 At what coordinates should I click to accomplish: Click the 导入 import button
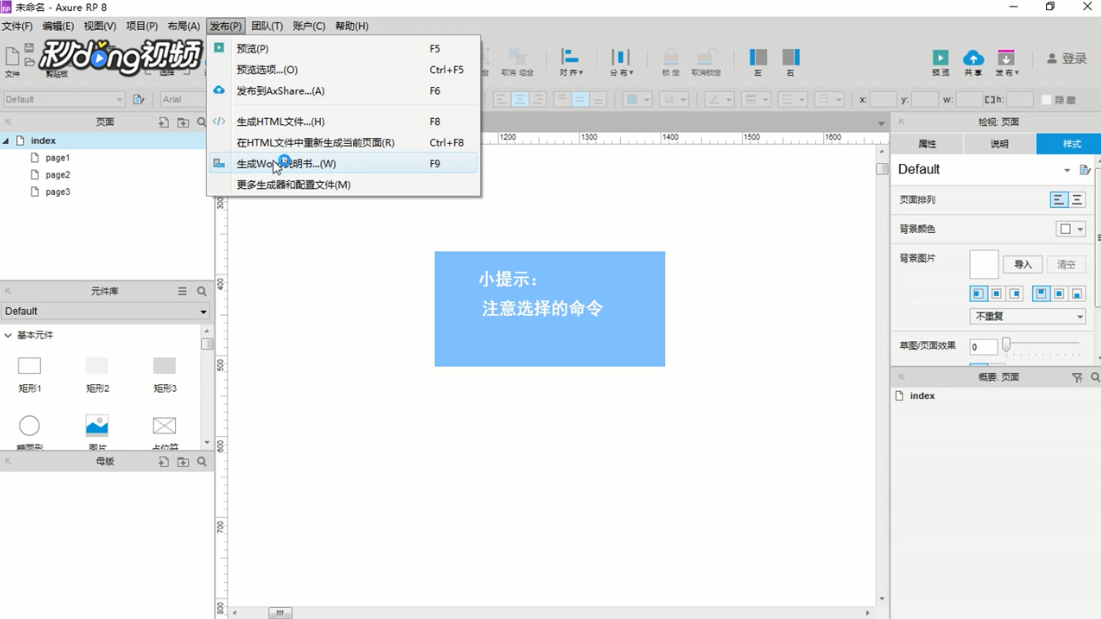[x=1022, y=264]
